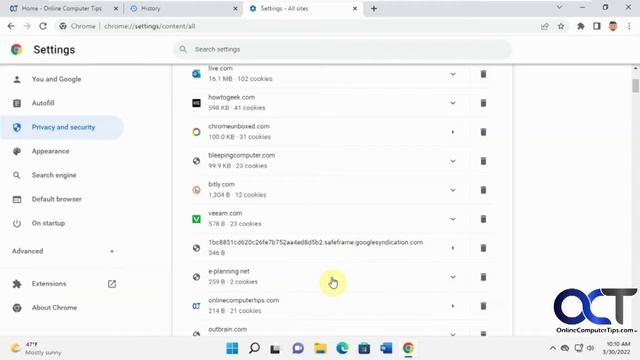Open safeframe.googlesyndication.com details arrow

pyautogui.click(x=453, y=248)
